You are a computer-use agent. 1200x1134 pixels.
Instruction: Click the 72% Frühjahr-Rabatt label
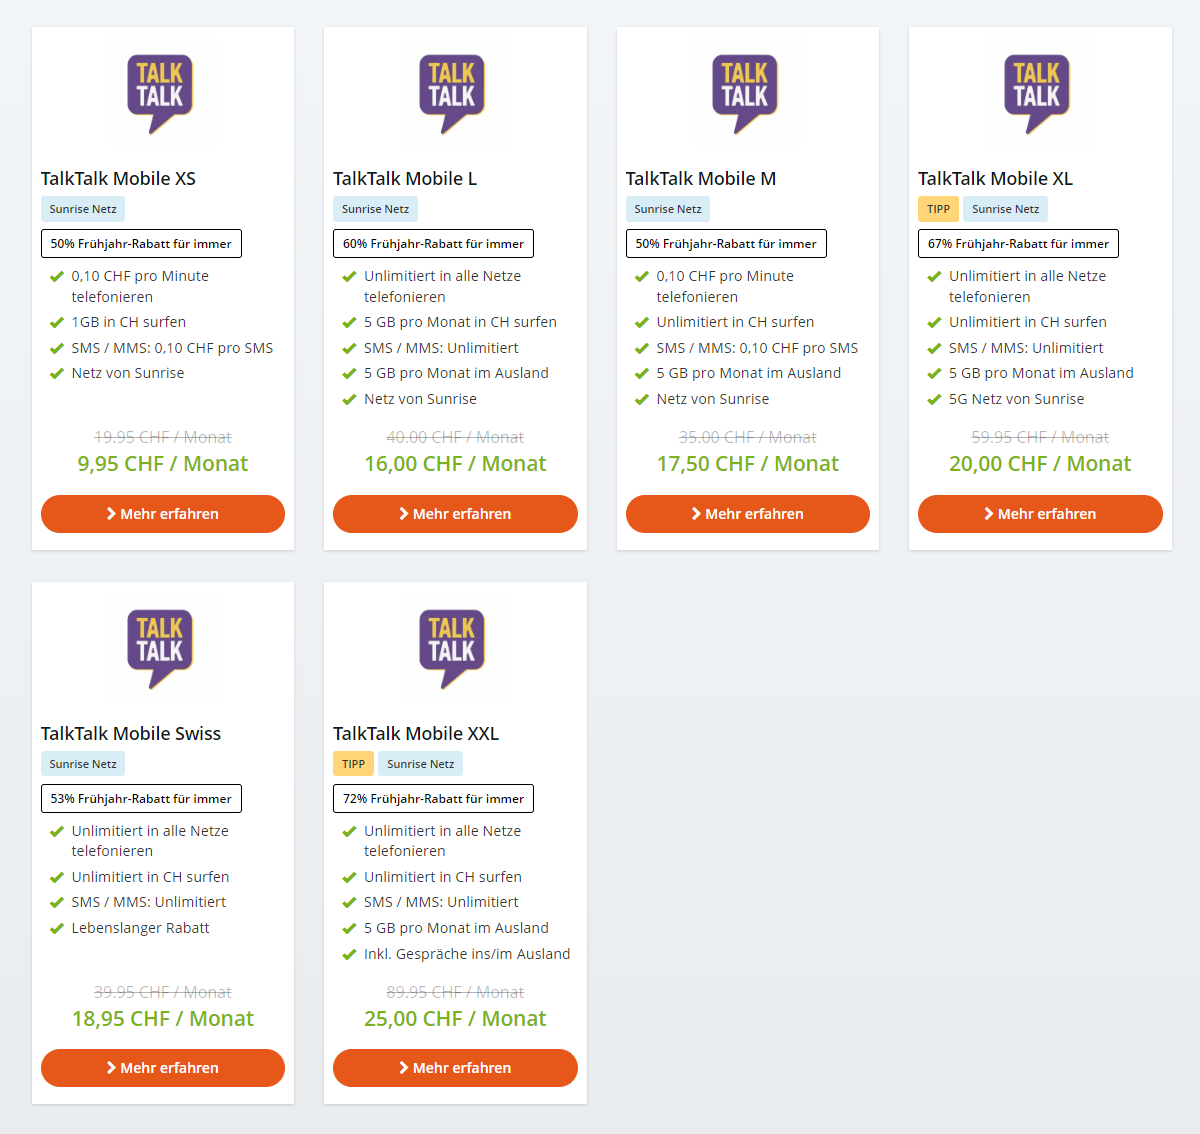click(x=433, y=799)
